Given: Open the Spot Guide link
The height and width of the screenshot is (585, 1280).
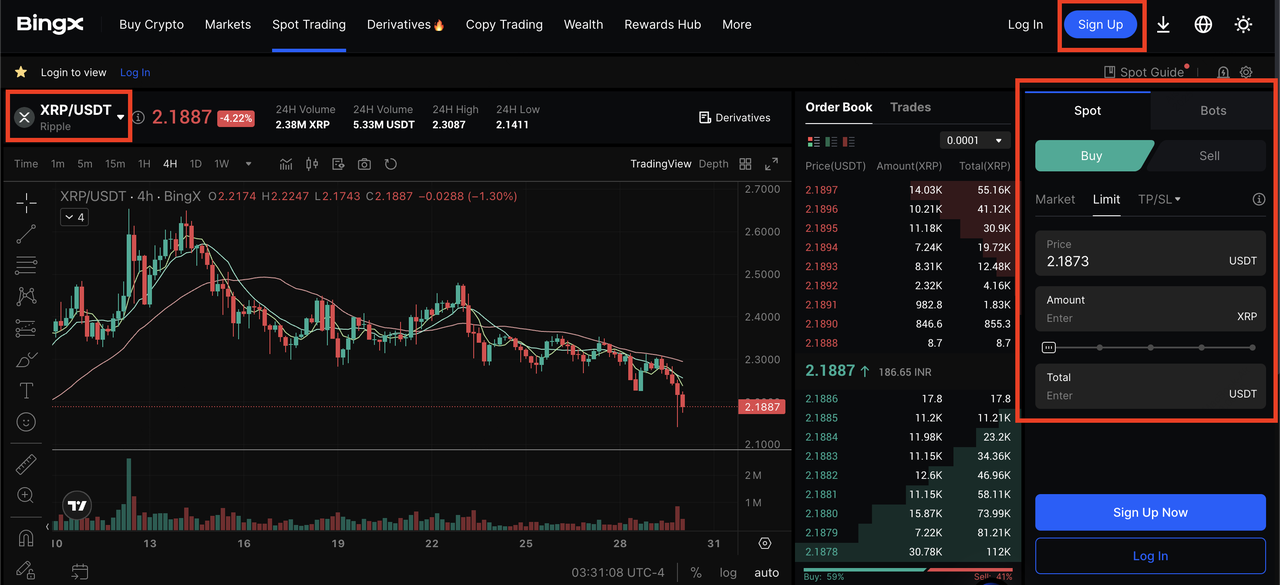Looking at the screenshot, I should pyautogui.click(x=1143, y=72).
